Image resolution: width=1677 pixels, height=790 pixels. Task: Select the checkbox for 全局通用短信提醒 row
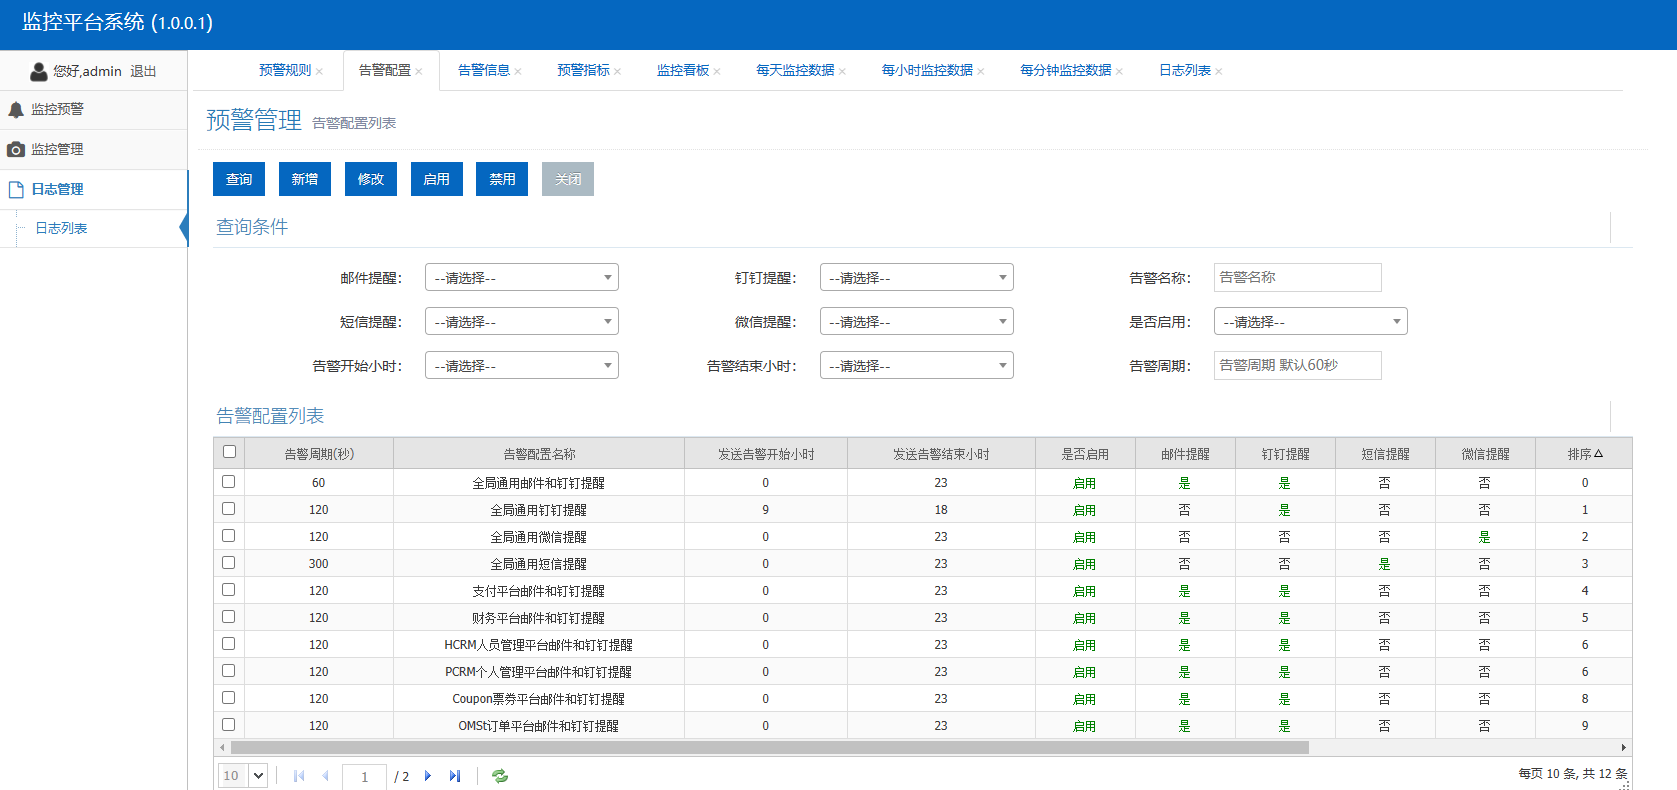click(229, 563)
